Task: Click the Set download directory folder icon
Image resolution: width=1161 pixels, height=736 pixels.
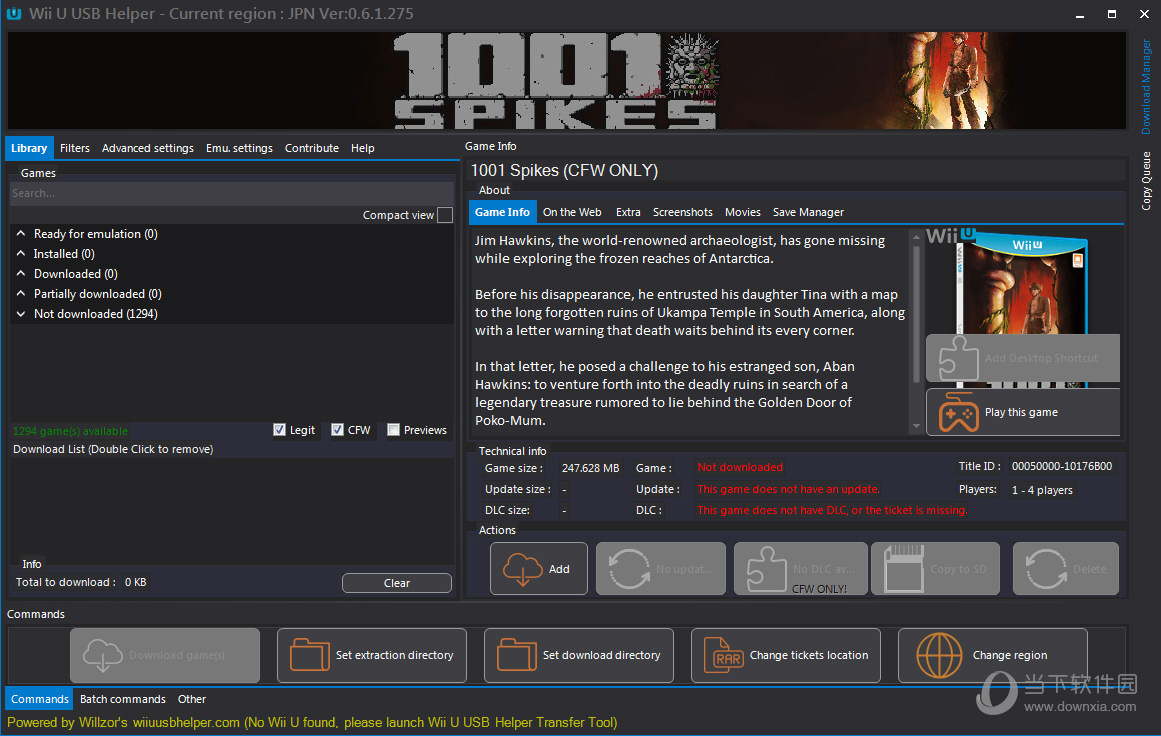Action: [x=517, y=655]
